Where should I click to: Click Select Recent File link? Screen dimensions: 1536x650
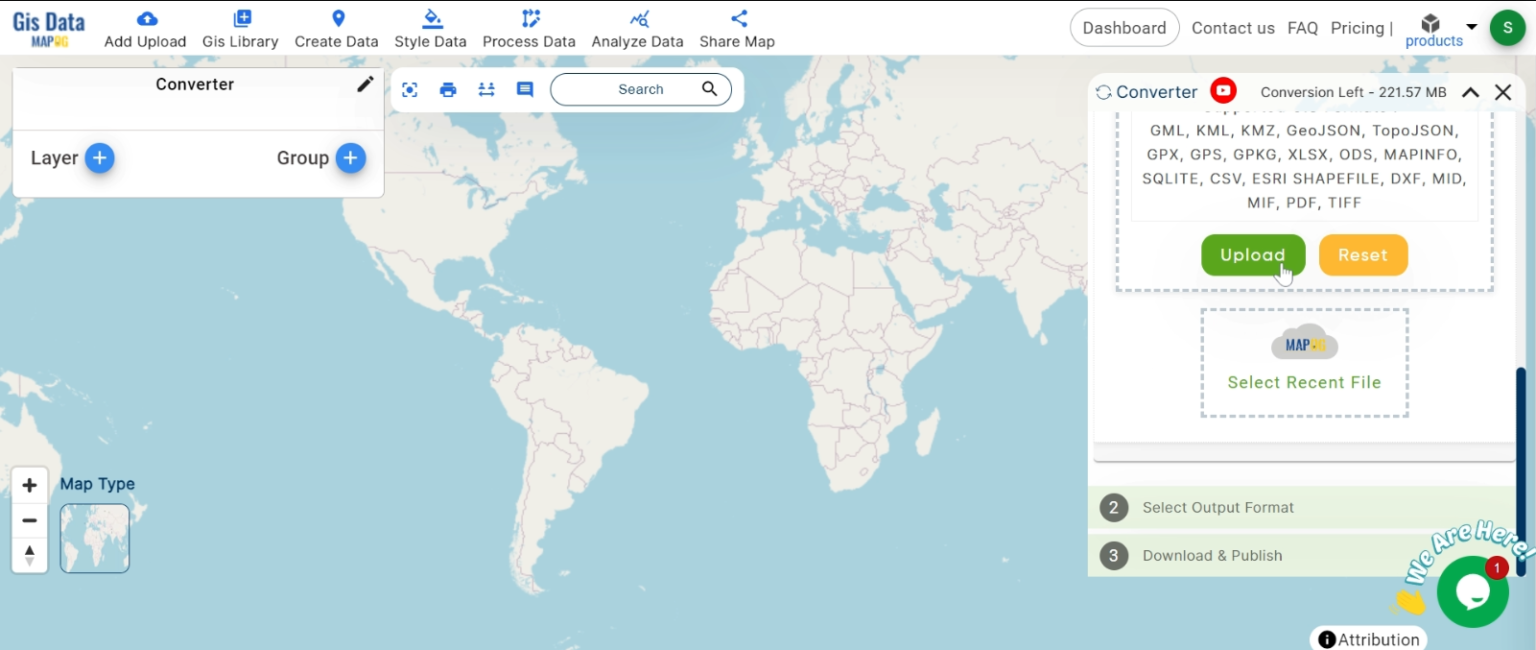(1304, 382)
